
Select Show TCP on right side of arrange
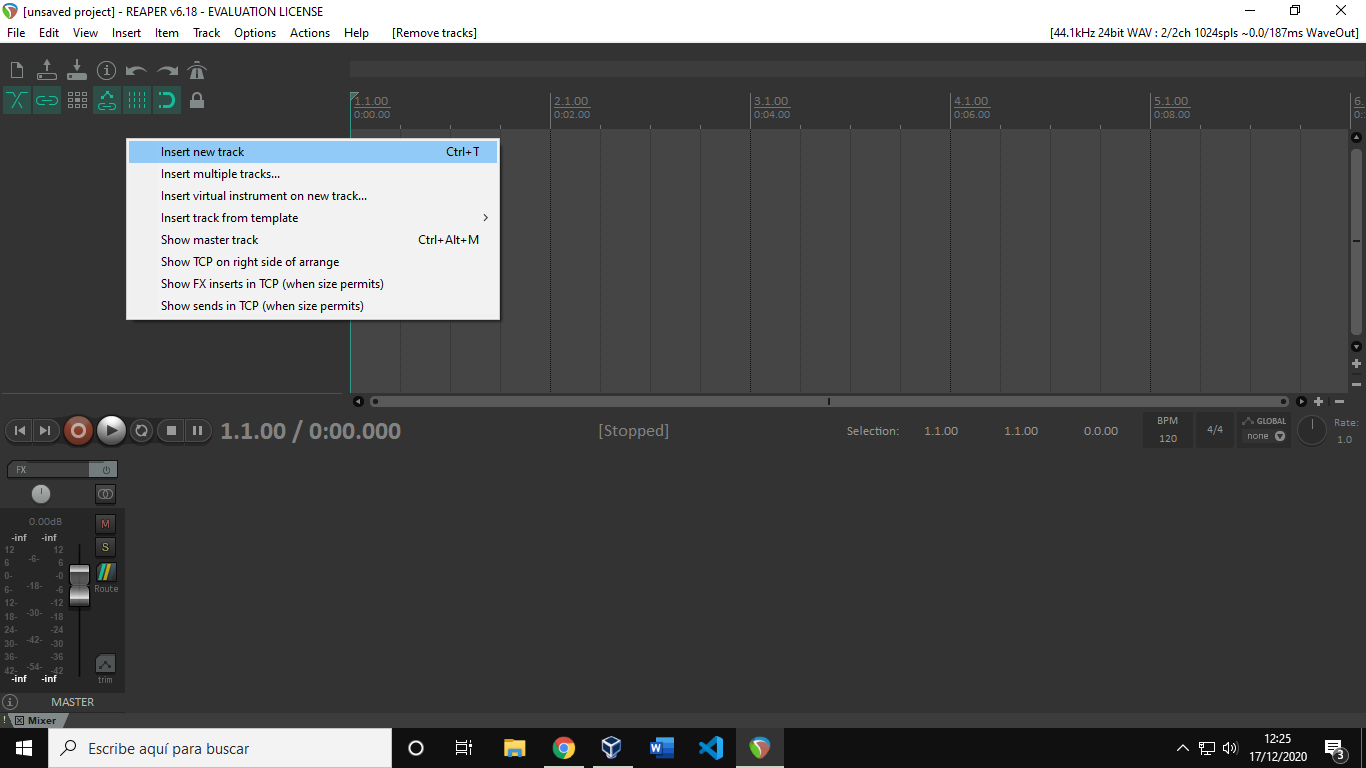pyautogui.click(x=313, y=262)
